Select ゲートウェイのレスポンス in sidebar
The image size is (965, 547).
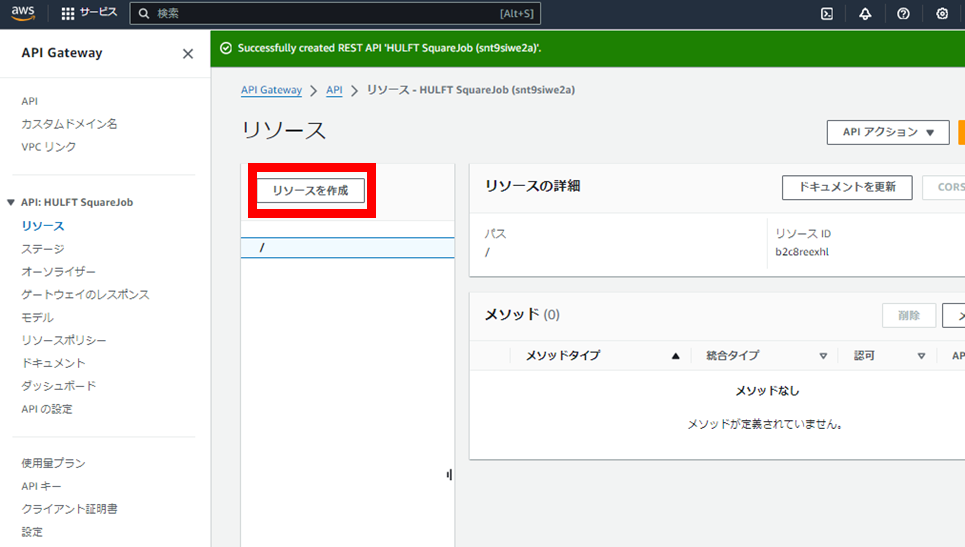click(x=85, y=294)
